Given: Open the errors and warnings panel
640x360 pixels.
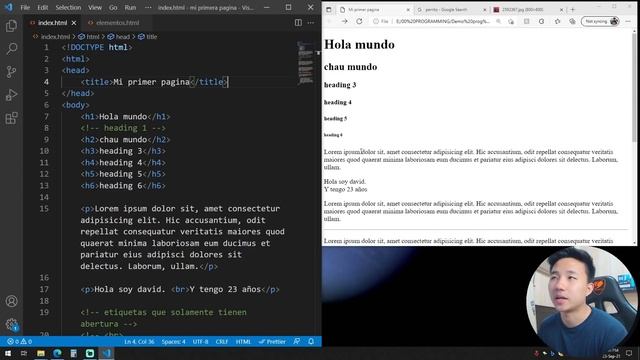Looking at the screenshot, I should click(x=19, y=342).
